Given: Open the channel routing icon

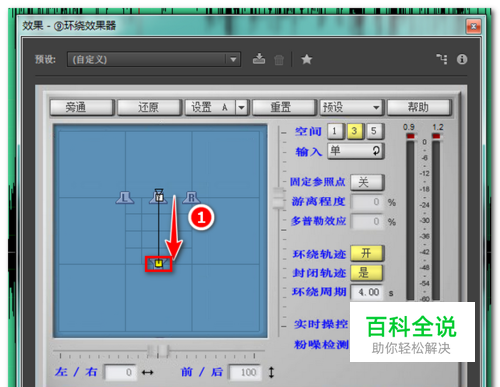Looking at the screenshot, I should pos(442,59).
